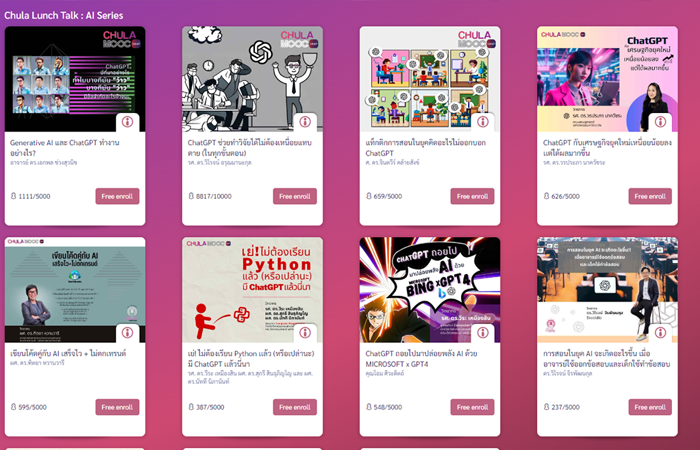
Task: Click info icon on ChatGPT research course
Action: 305,122
